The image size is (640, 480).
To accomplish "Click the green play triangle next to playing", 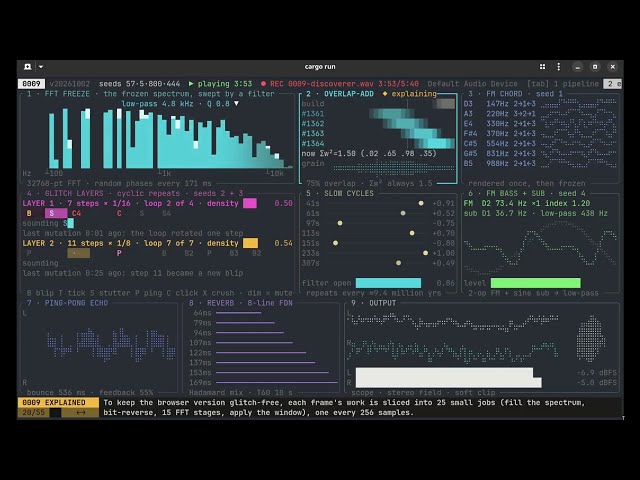I will coord(191,84).
